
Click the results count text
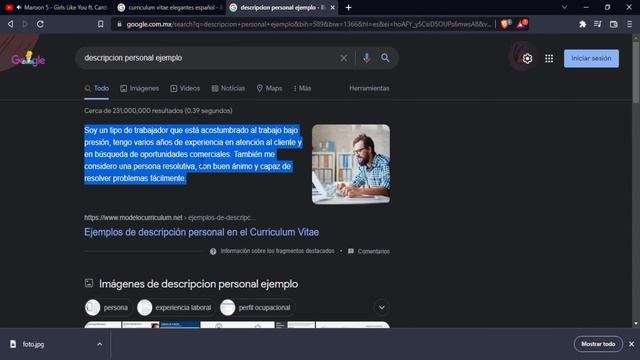tap(158, 111)
